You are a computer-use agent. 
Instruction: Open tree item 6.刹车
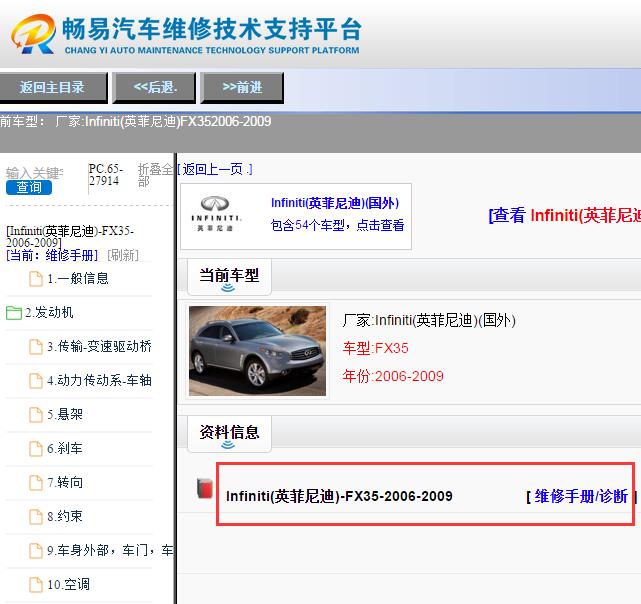[65, 449]
